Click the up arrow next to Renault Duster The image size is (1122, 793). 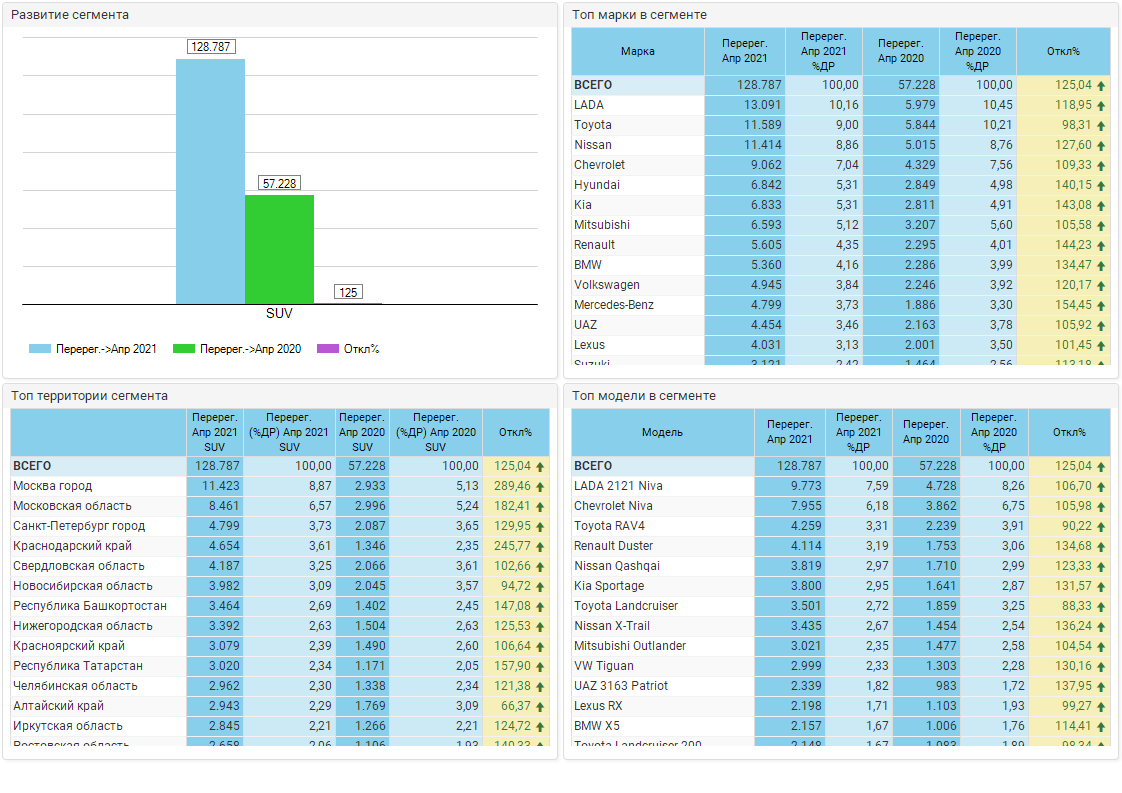1101,546
